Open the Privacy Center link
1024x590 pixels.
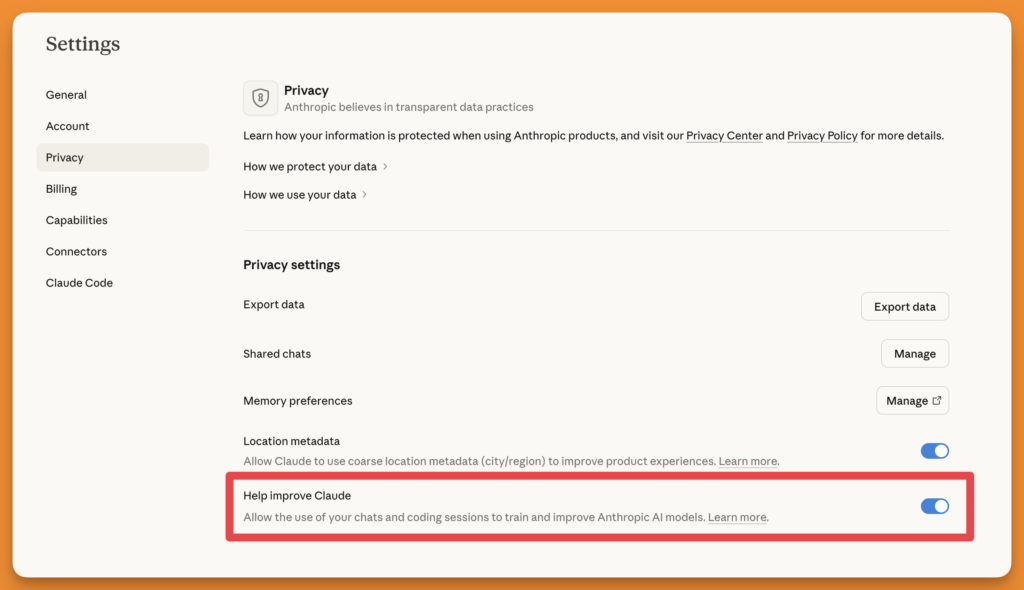point(724,135)
